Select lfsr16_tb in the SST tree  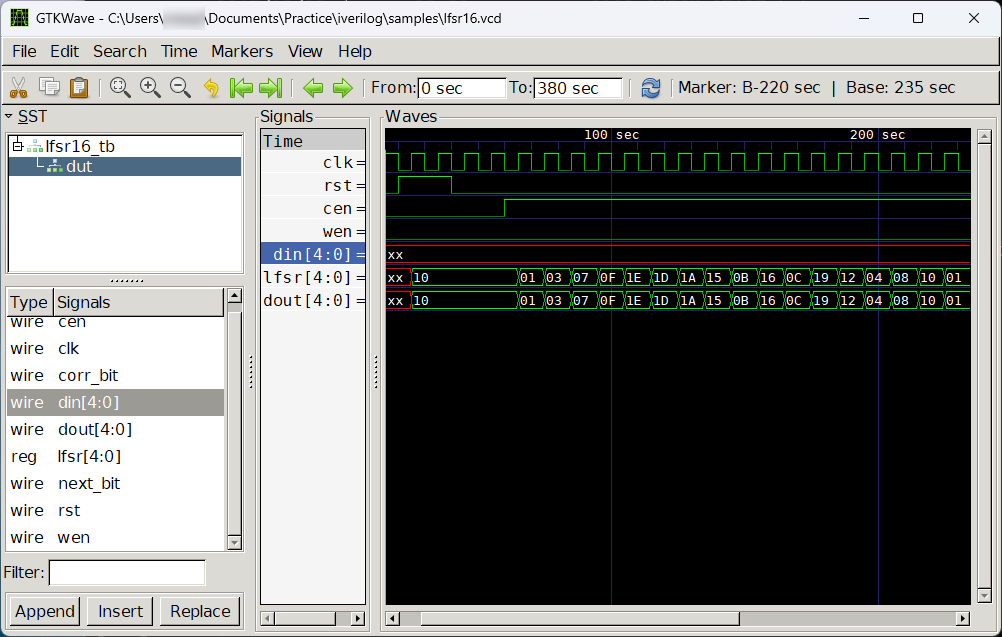click(80, 146)
